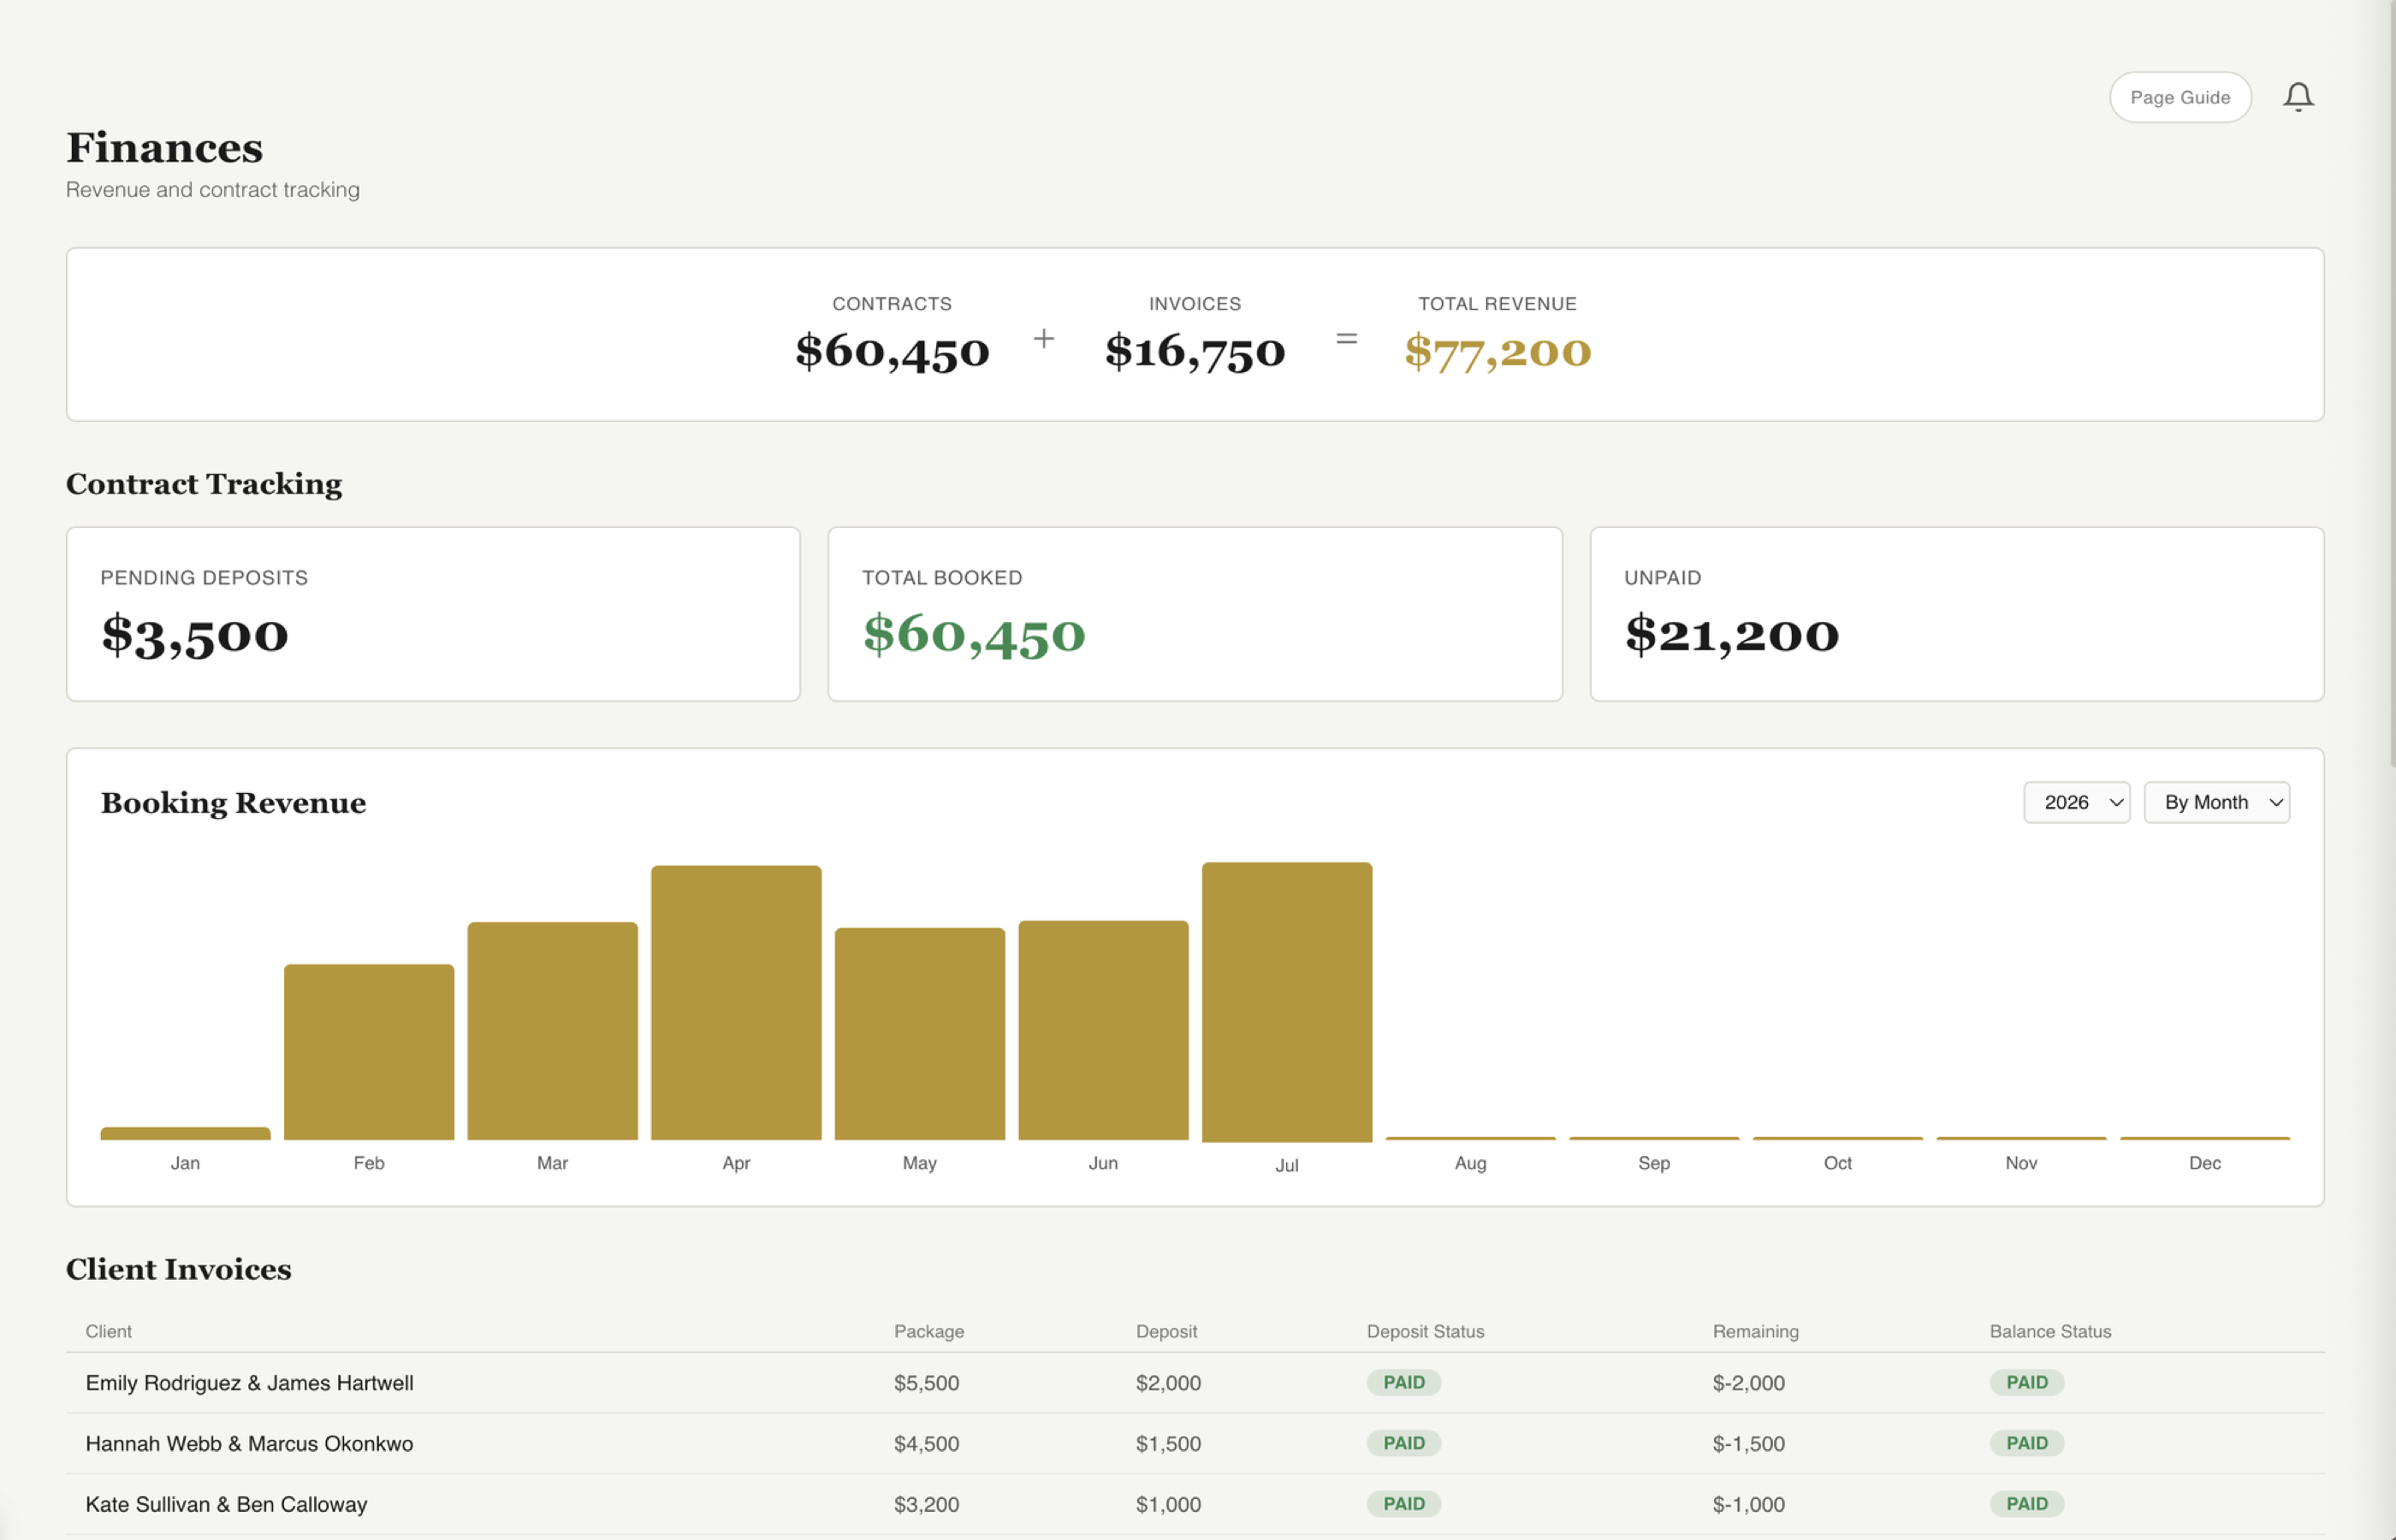This screenshot has height=1540, width=2396.
Task: Click the Total Revenue $77,200 figure
Action: click(x=1496, y=351)
